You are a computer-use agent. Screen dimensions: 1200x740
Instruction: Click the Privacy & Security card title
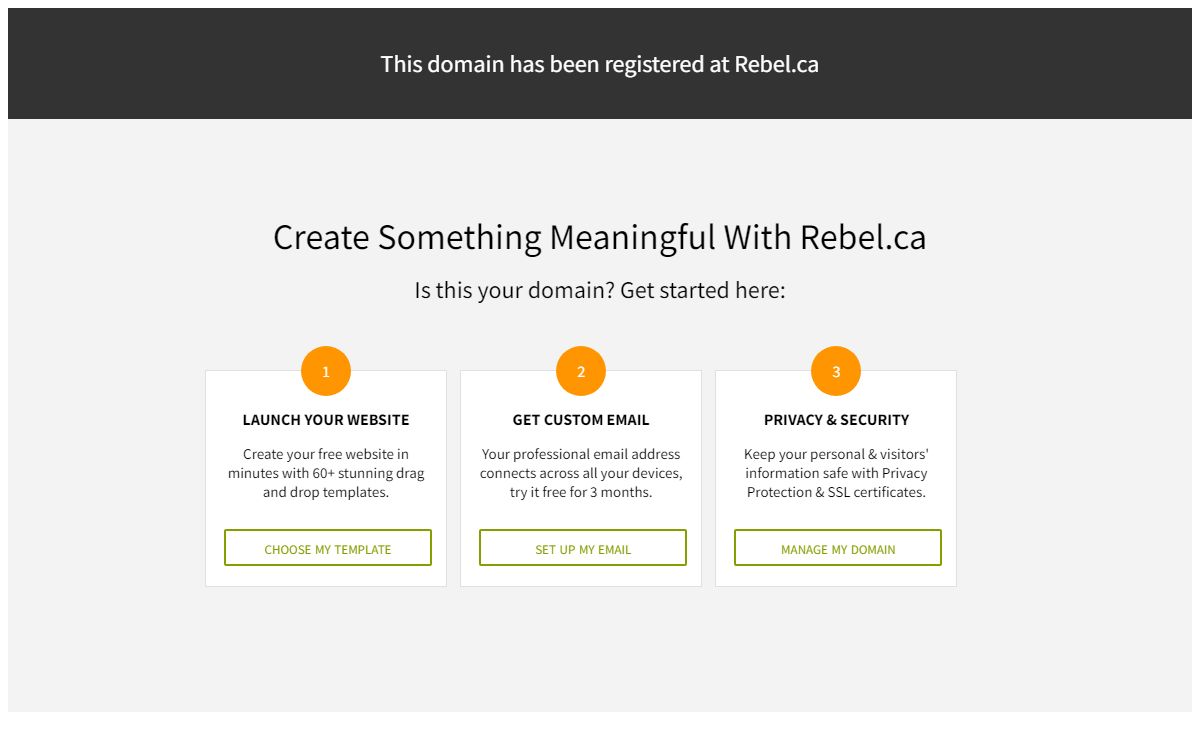(837, 420)
